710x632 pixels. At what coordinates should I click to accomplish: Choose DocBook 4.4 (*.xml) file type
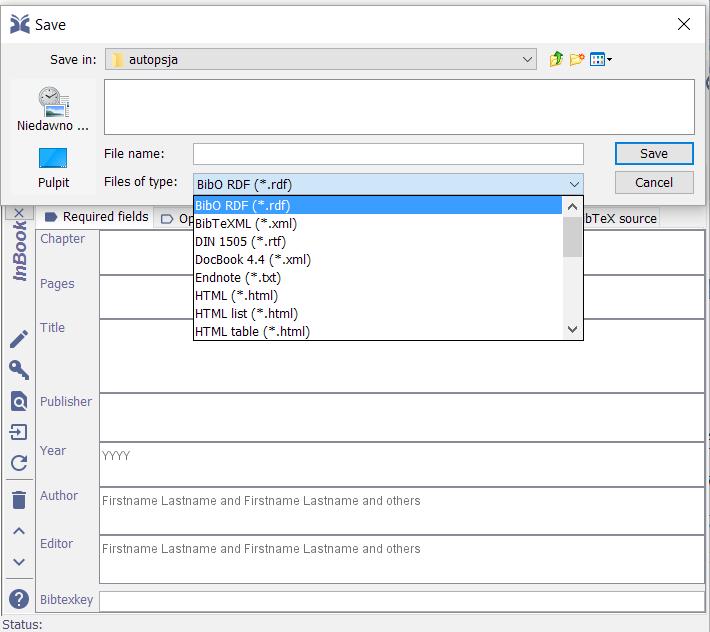(x=378, y=260)
